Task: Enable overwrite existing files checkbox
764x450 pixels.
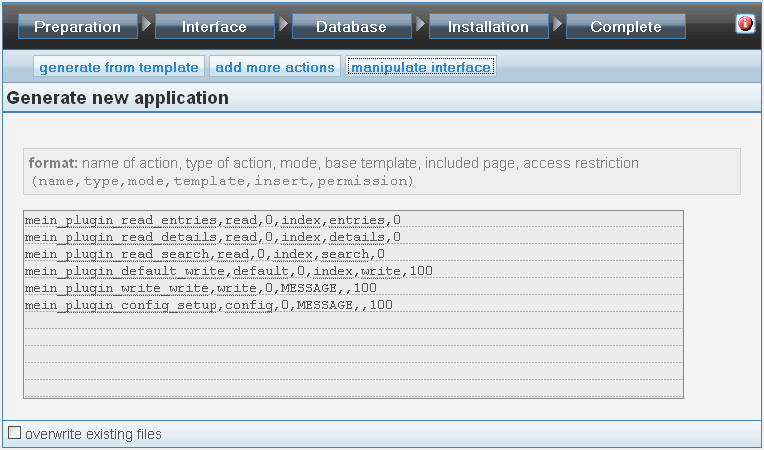Action: (15, 432)
